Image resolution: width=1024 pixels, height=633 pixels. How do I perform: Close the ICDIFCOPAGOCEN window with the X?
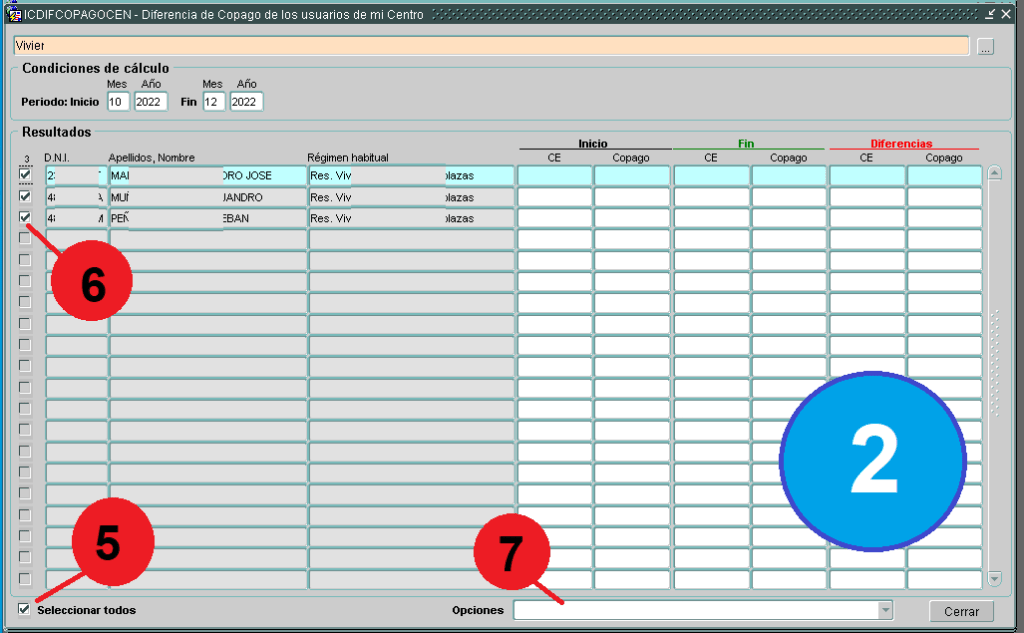pyautogui.click(x=1006, y=15)
